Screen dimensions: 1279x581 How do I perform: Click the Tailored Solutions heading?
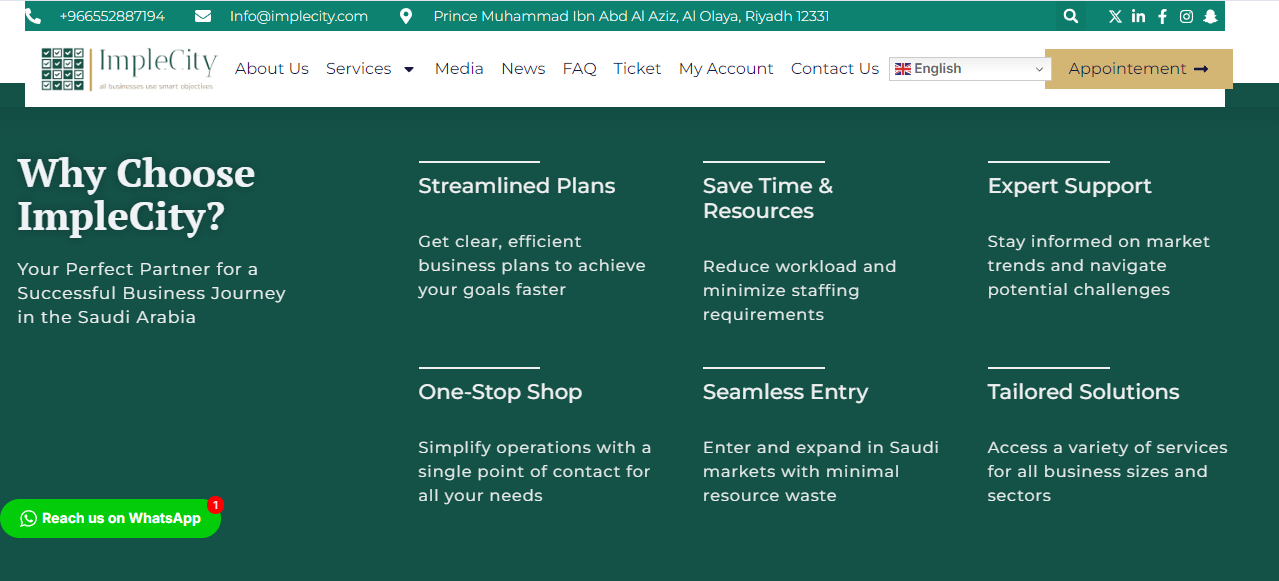pyautogui.click(x=1083, y=392)
